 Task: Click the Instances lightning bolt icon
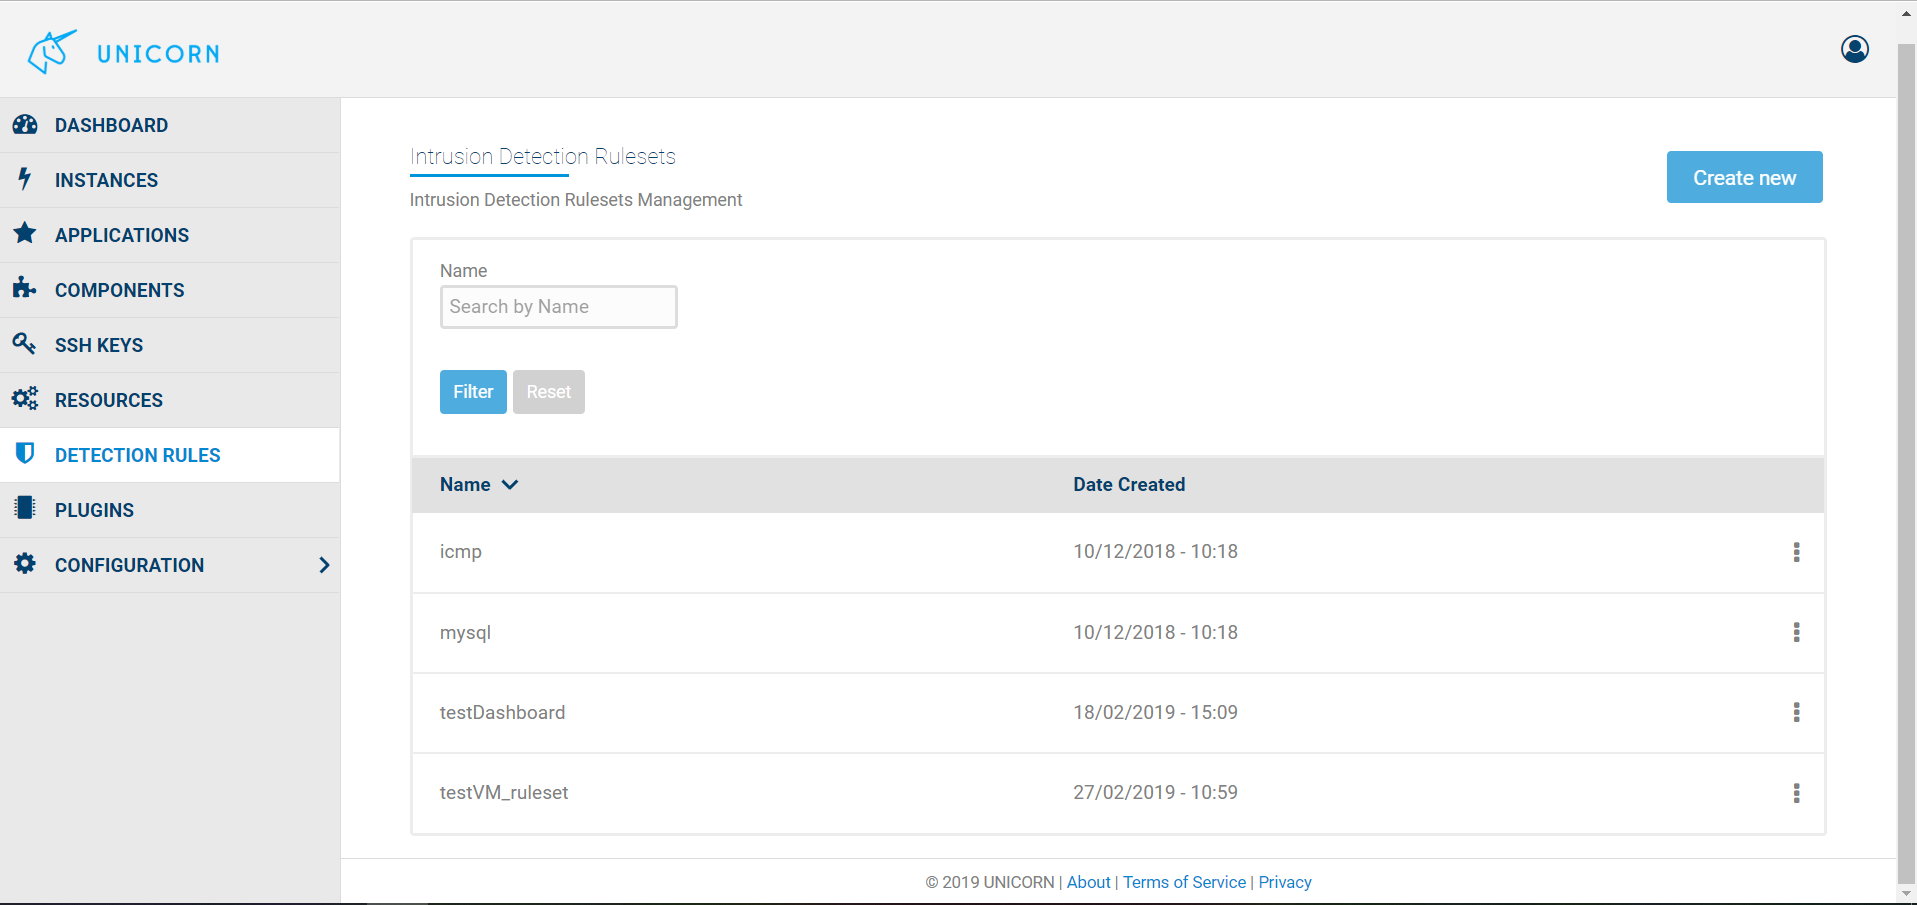pyautogui.click(x=25, y=179)
